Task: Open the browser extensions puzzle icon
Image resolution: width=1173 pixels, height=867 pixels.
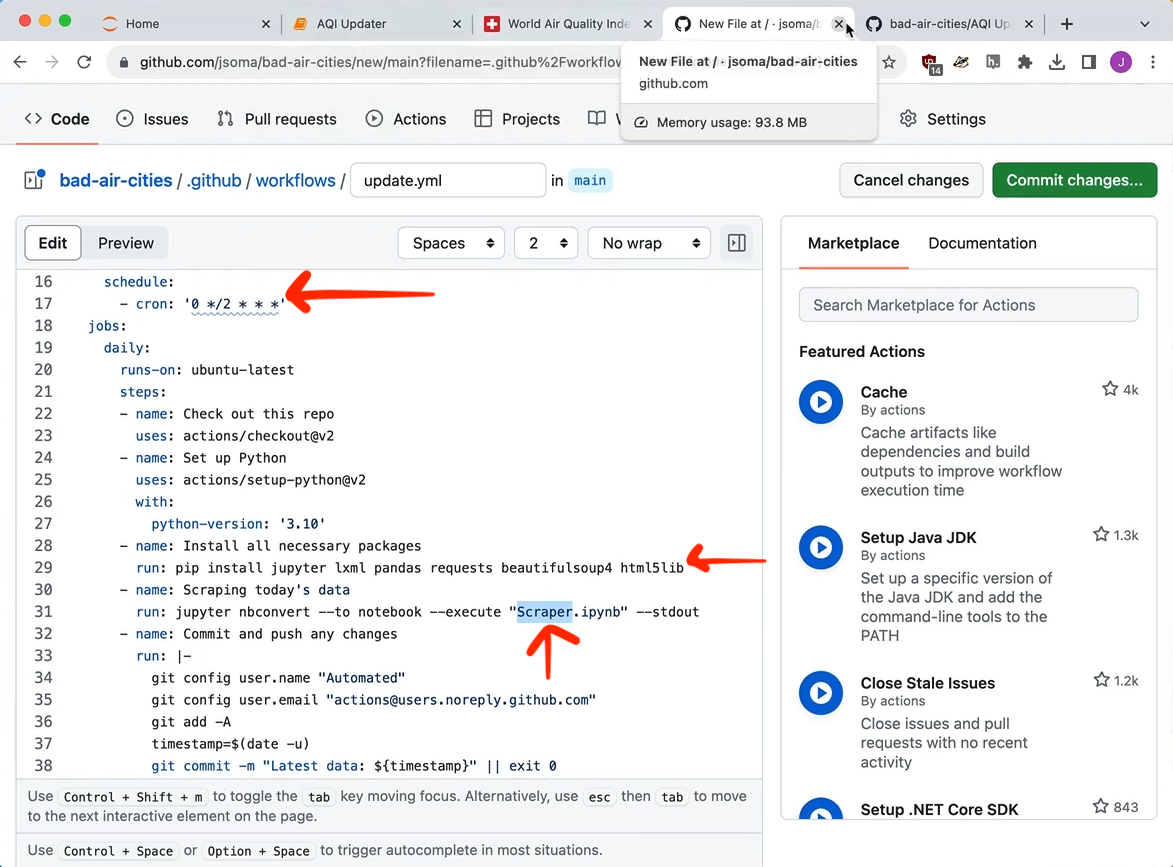Action: click(x=1025, y=62)
